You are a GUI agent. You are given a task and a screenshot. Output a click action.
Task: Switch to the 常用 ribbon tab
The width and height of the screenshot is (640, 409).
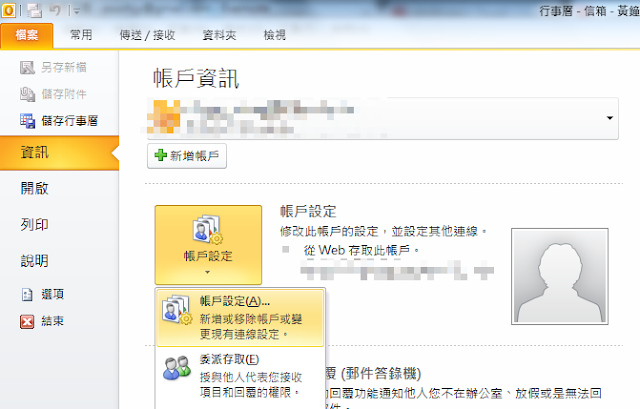tap(81, 35)
